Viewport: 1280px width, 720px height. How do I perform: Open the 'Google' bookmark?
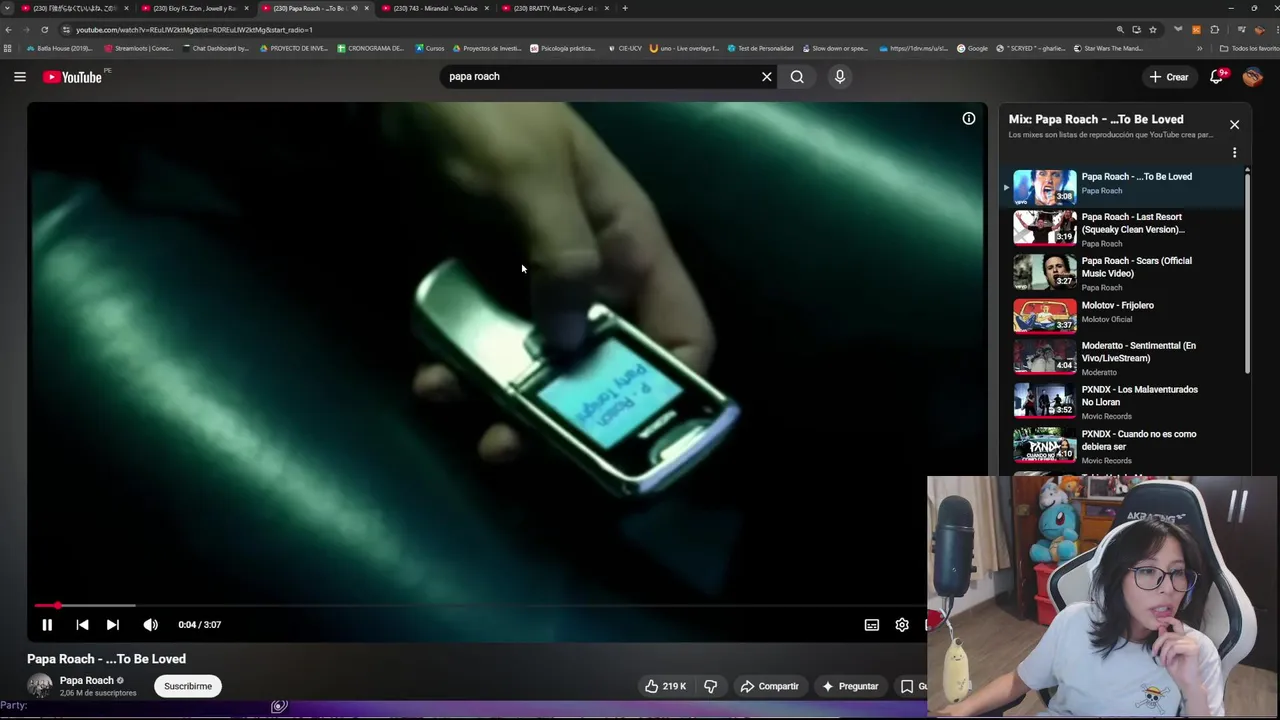click(x=972, y=48)
